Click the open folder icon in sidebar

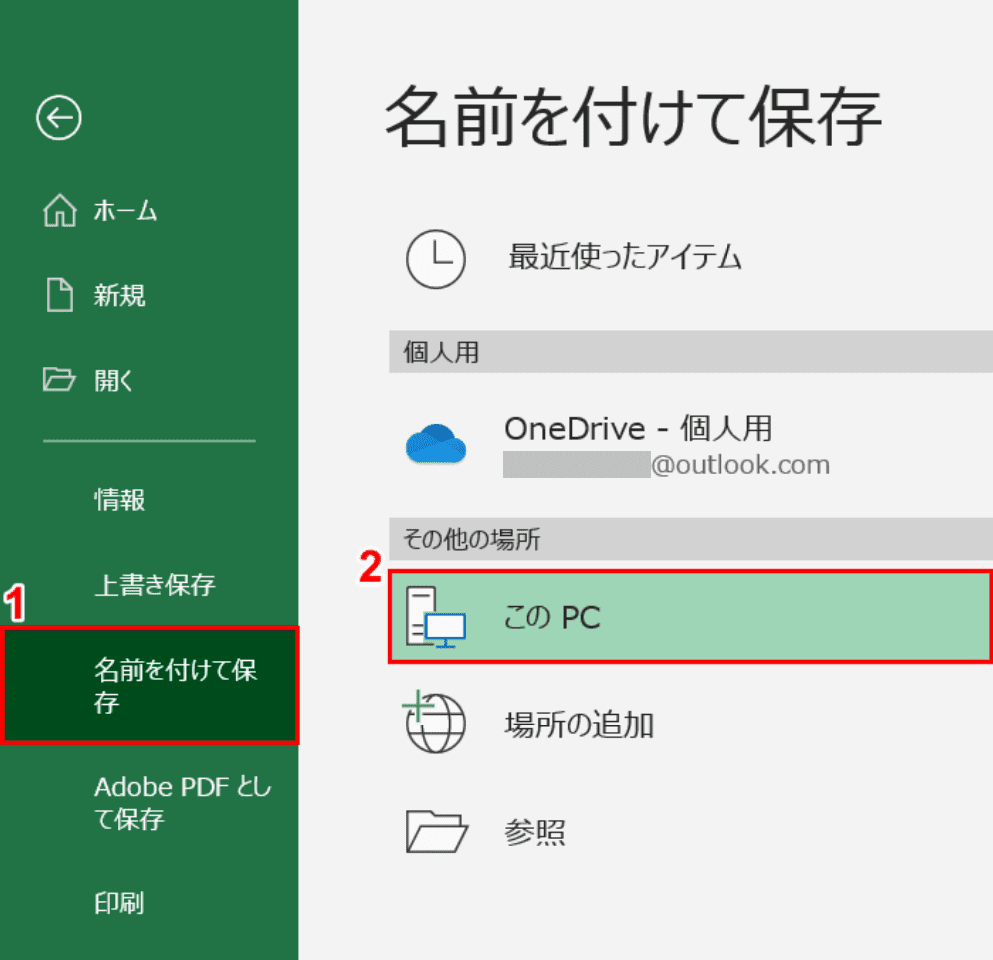(x=60, y=379)
